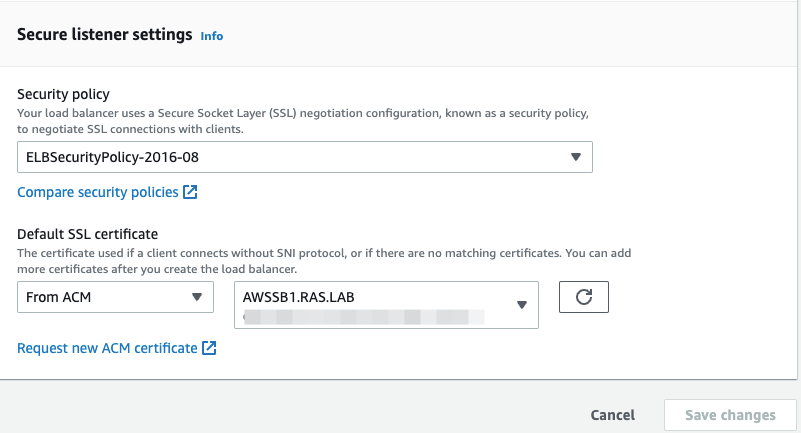Follow the Compare security policies link
Viewport: 801px width, 433px height.
coord(98,192)
